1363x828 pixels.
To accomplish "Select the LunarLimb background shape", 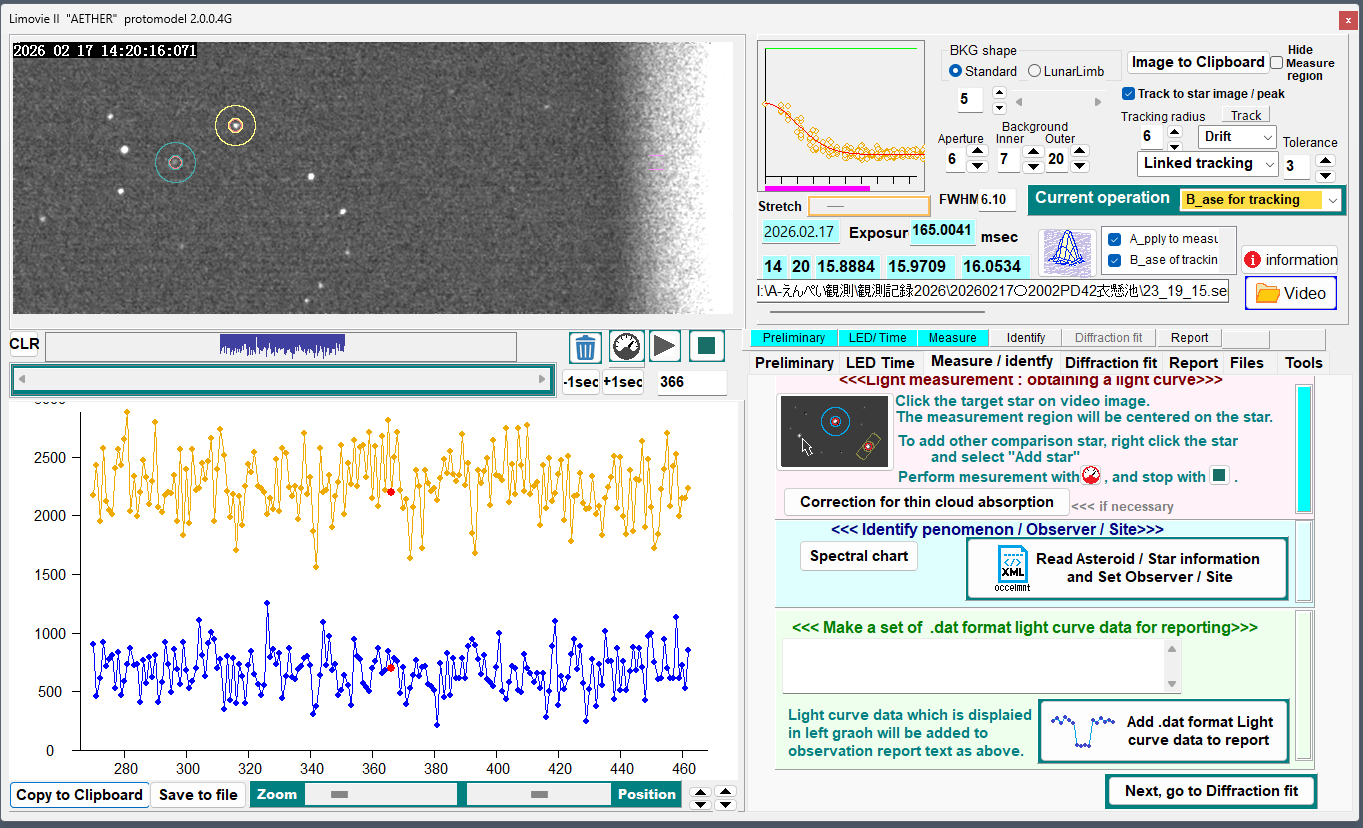I will point(1034,71).
